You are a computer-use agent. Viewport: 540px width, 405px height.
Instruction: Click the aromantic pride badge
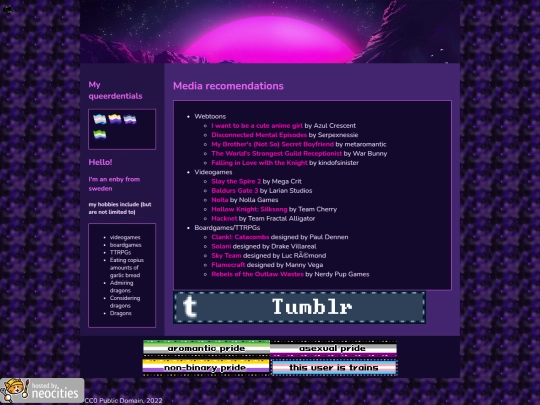(206, 348)
